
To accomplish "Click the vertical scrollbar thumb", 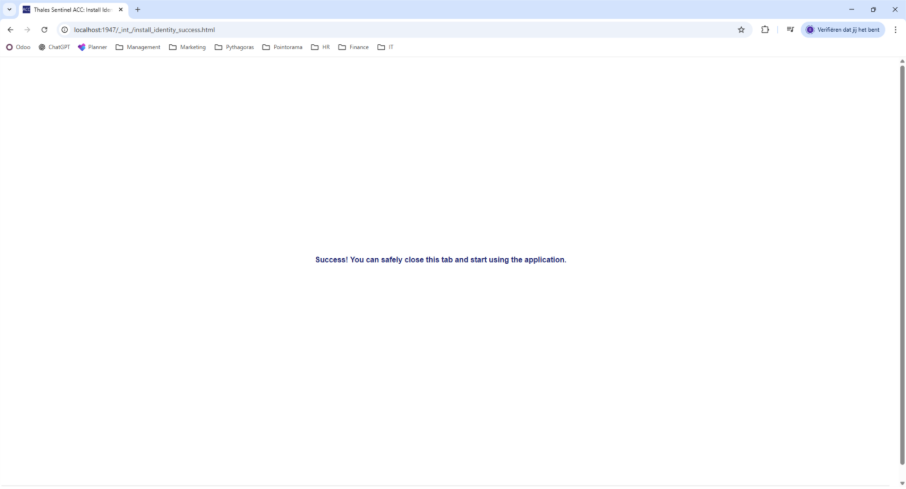I will (x=902, y=265).
